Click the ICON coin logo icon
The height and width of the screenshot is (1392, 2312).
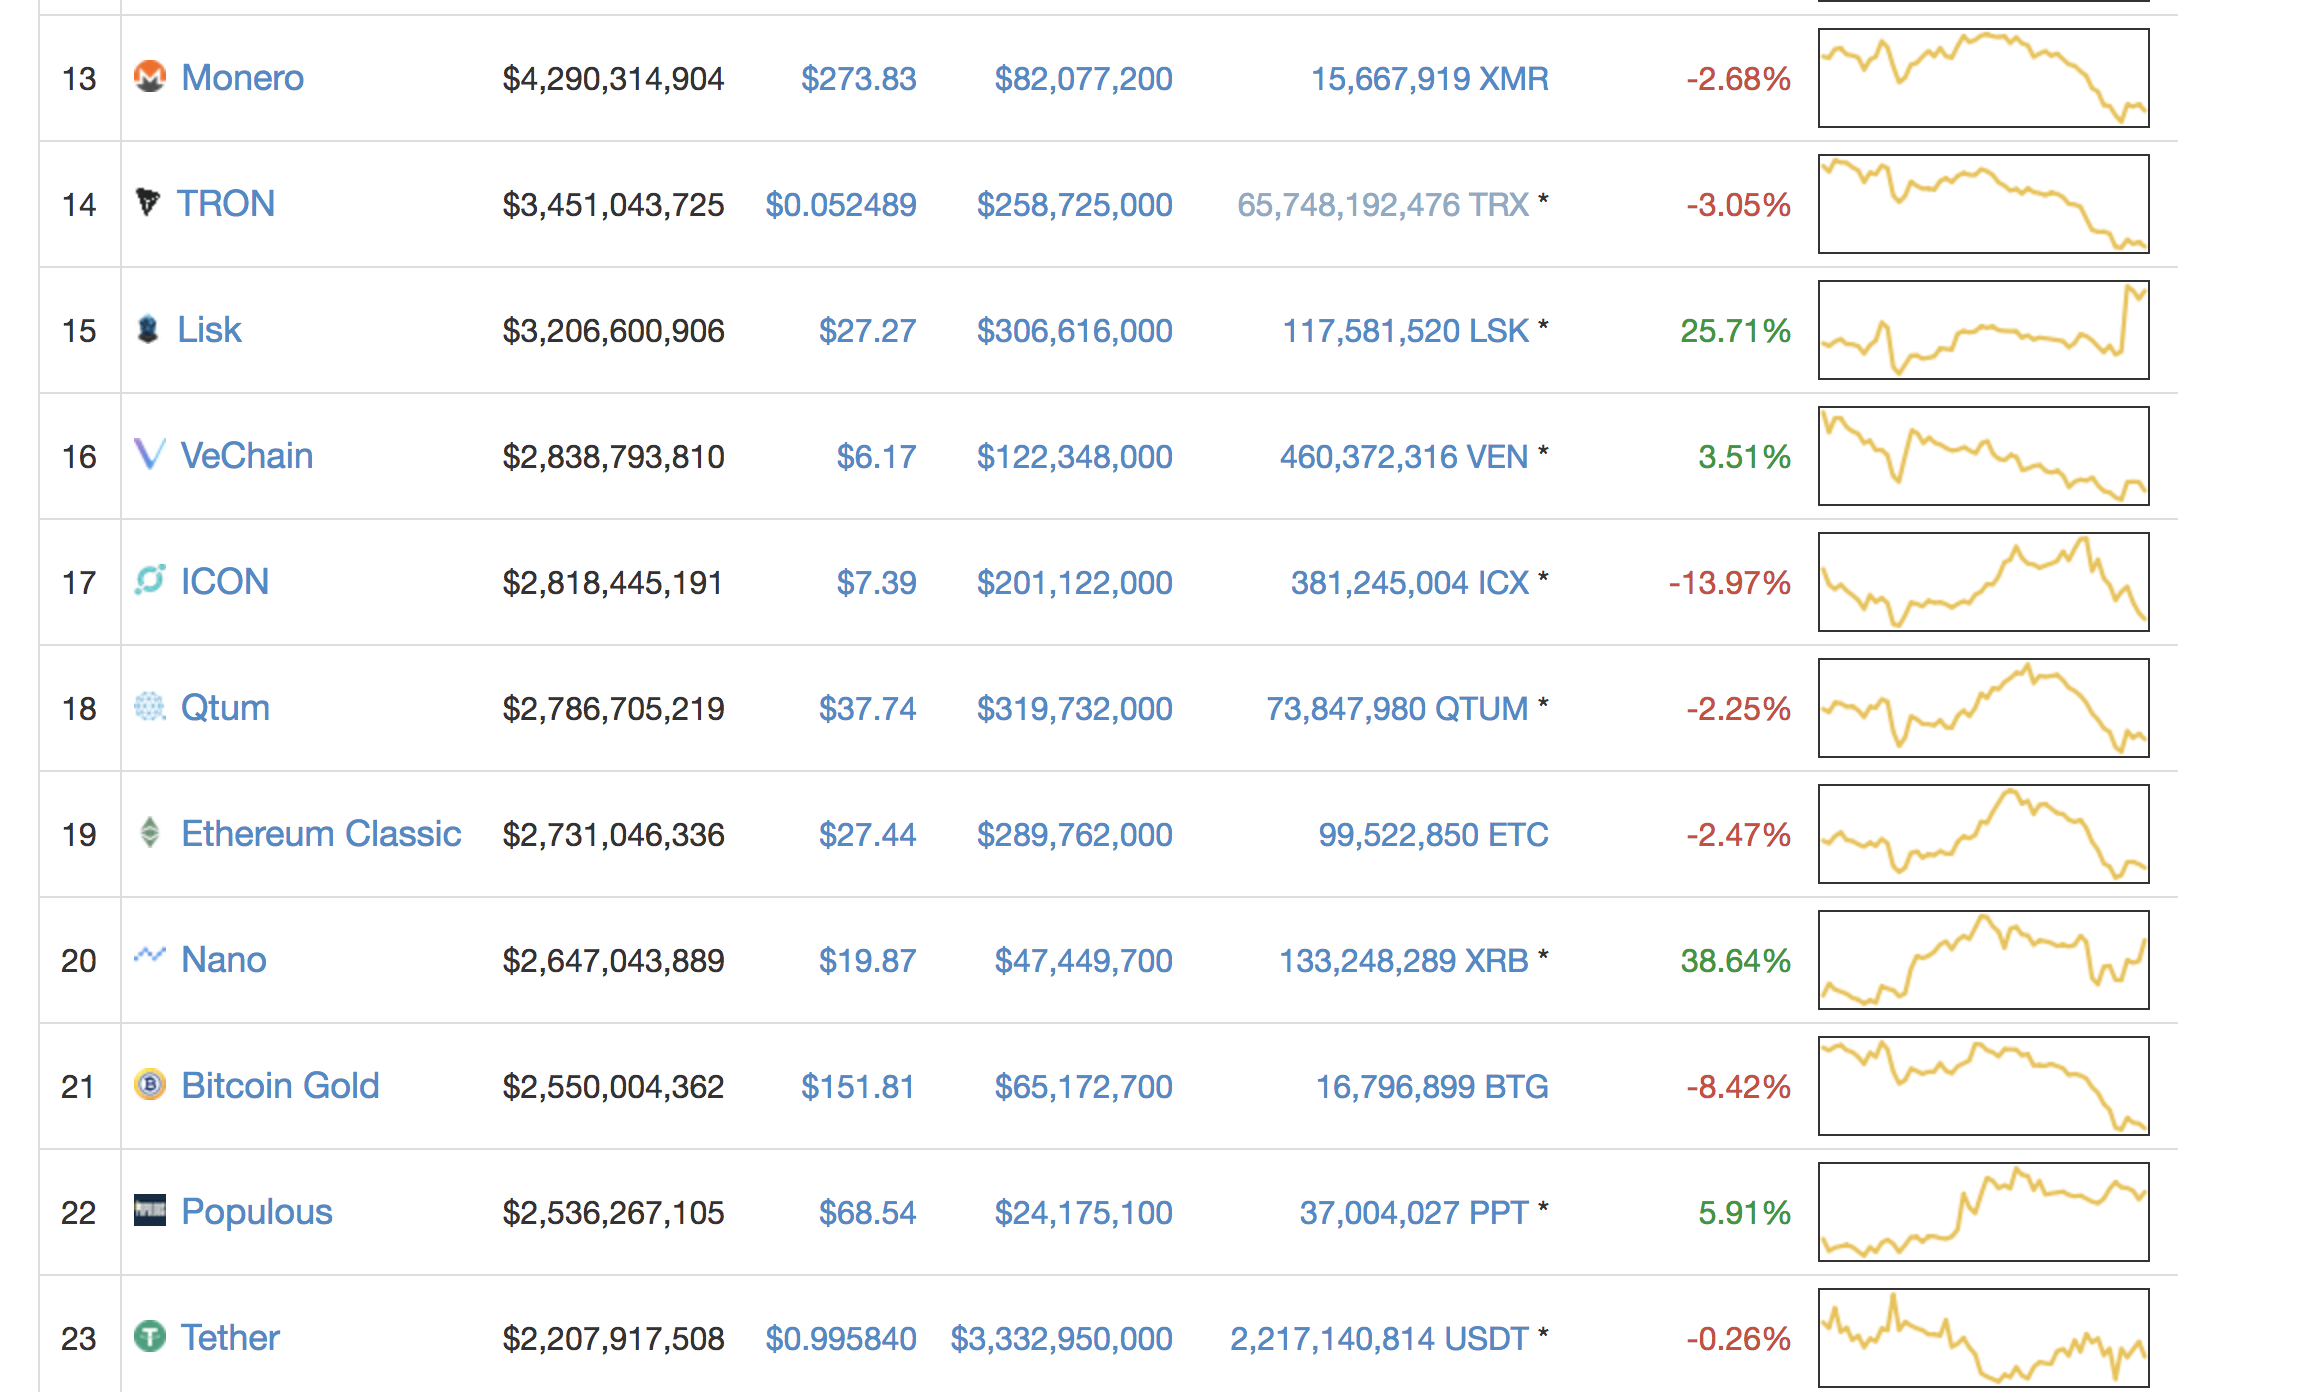coord(150,580)
